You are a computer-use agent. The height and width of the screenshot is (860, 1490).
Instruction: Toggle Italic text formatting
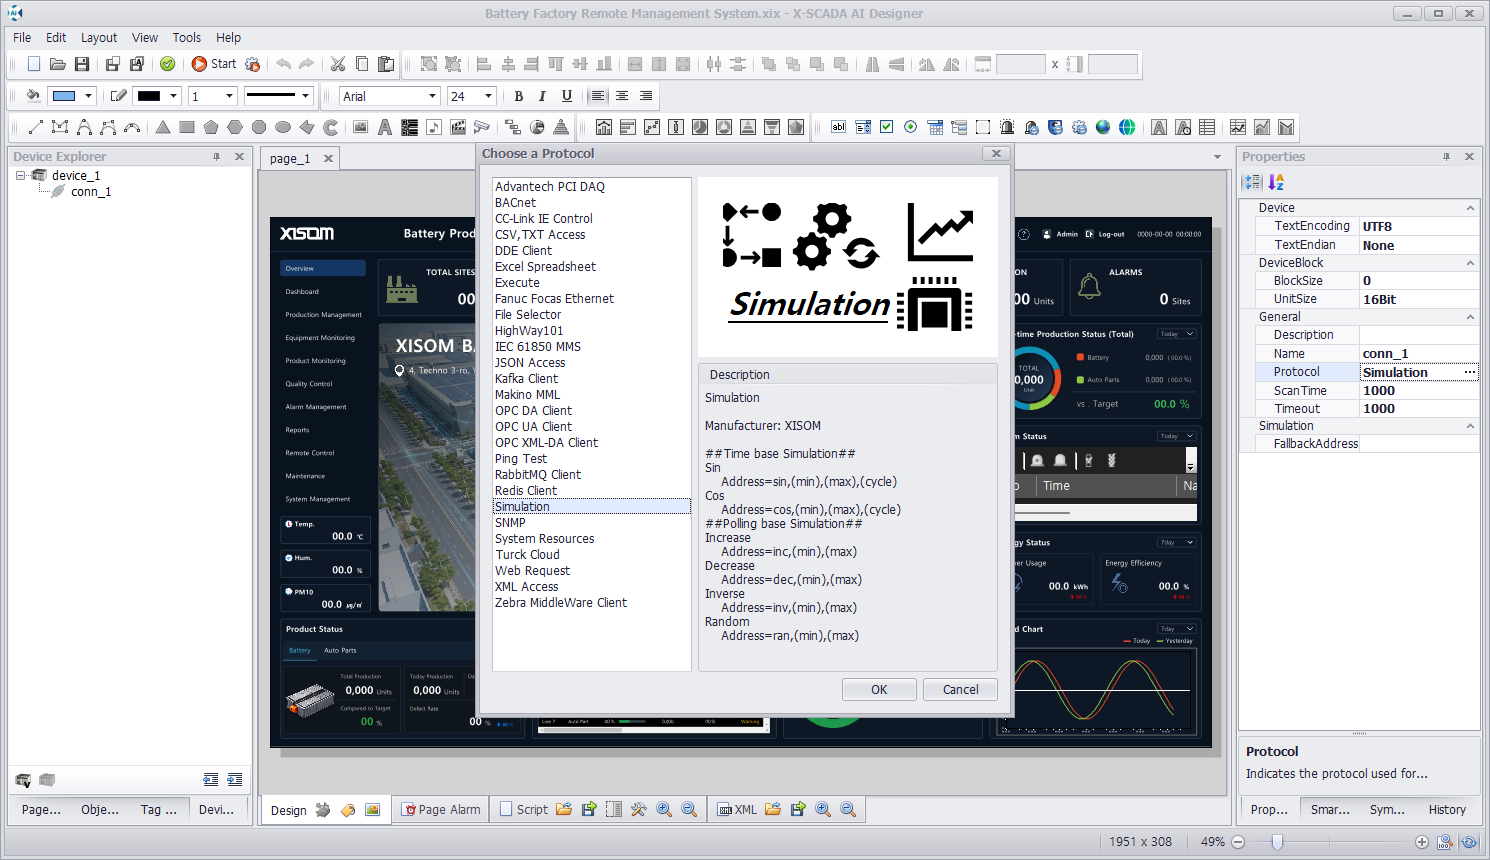coord(542,96)
